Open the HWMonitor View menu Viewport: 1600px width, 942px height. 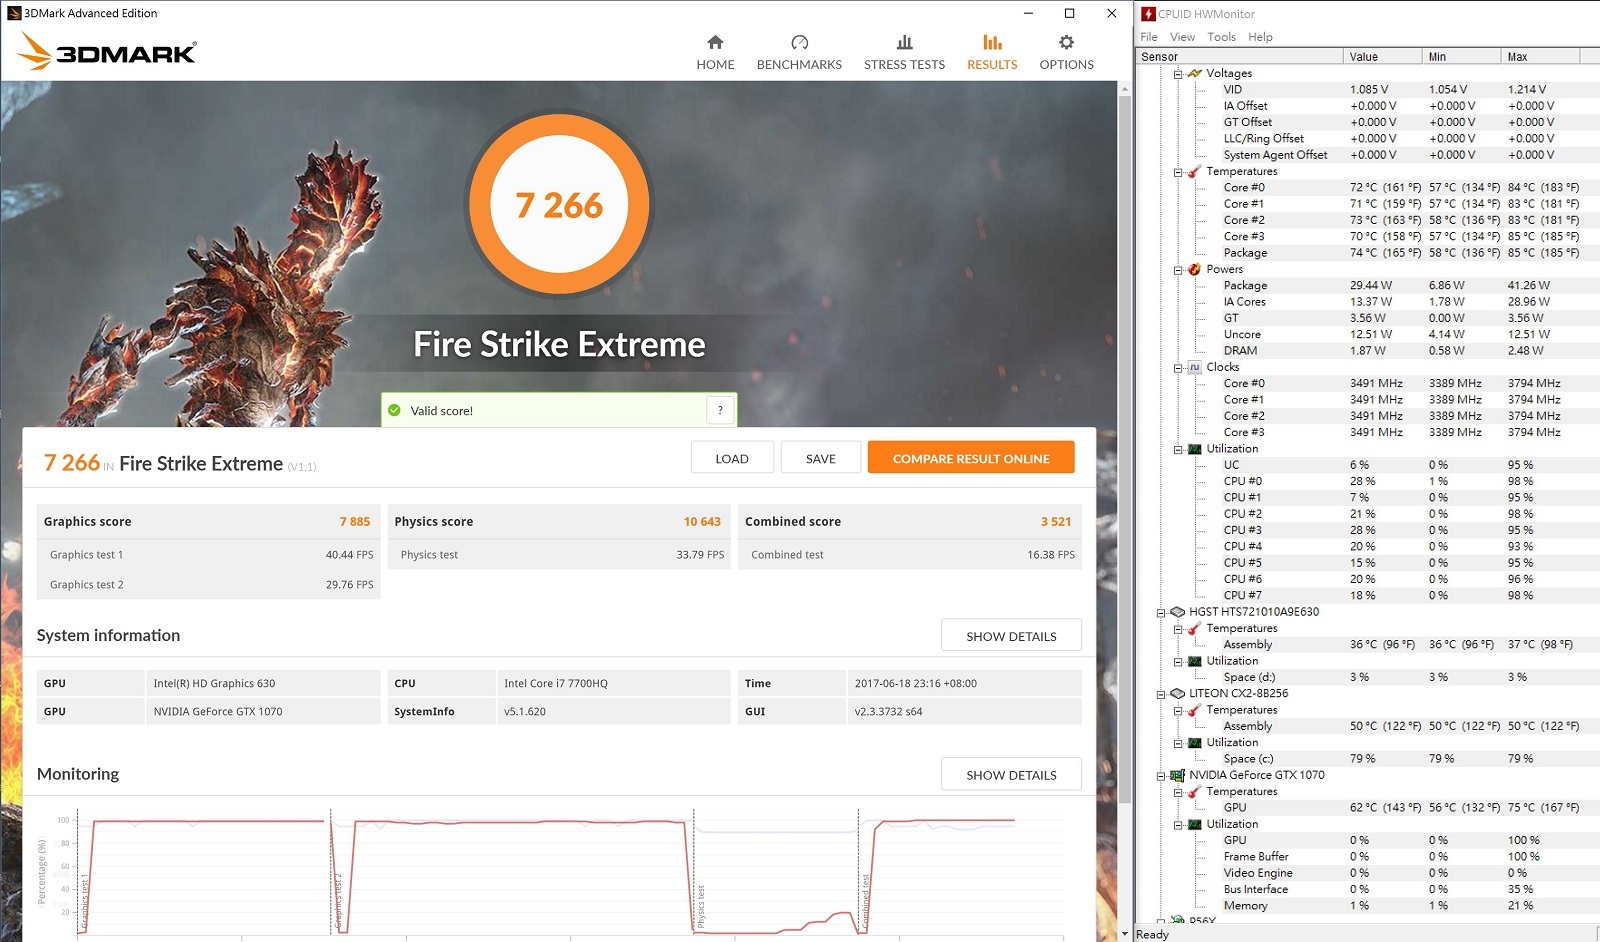[x=1182, y=37]
